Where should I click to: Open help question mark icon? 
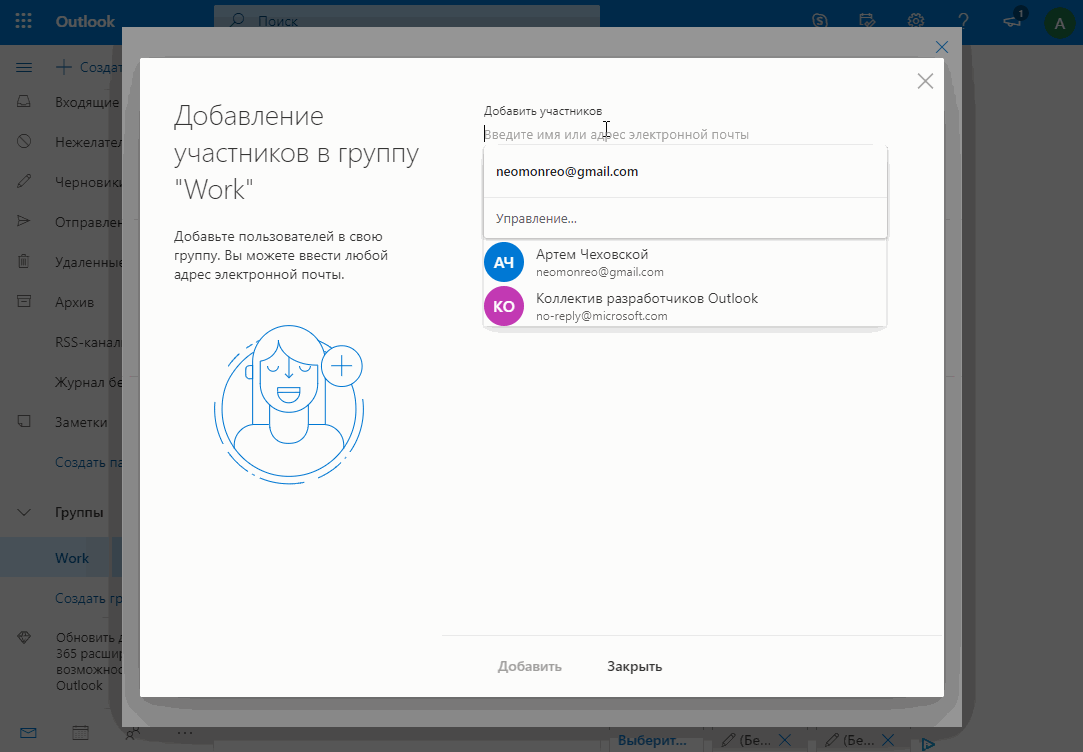[x=964, y=21]
